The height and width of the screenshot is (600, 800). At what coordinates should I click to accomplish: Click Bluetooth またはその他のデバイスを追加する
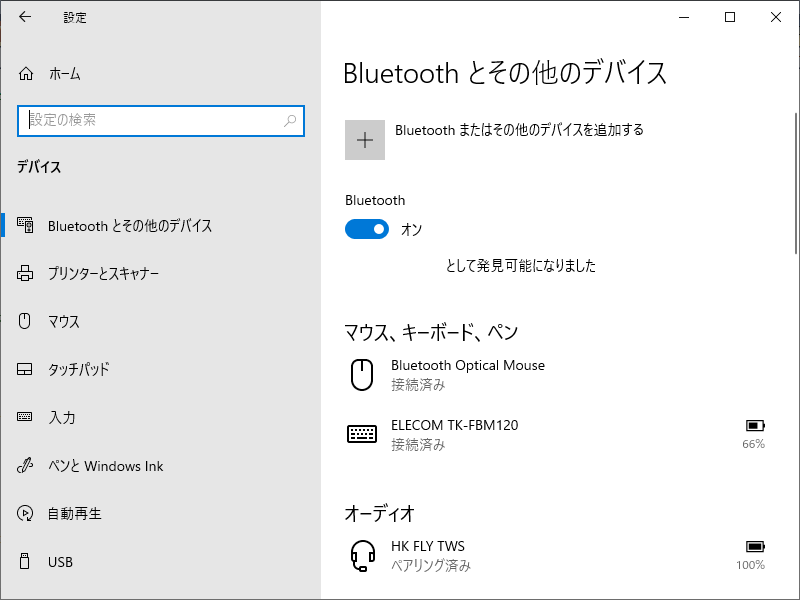(519, 130)
